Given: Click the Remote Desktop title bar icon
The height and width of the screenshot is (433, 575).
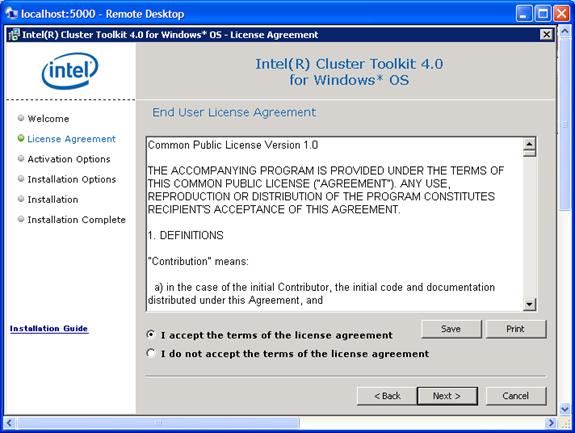Looking at the screenshot, I should point(11,14).
